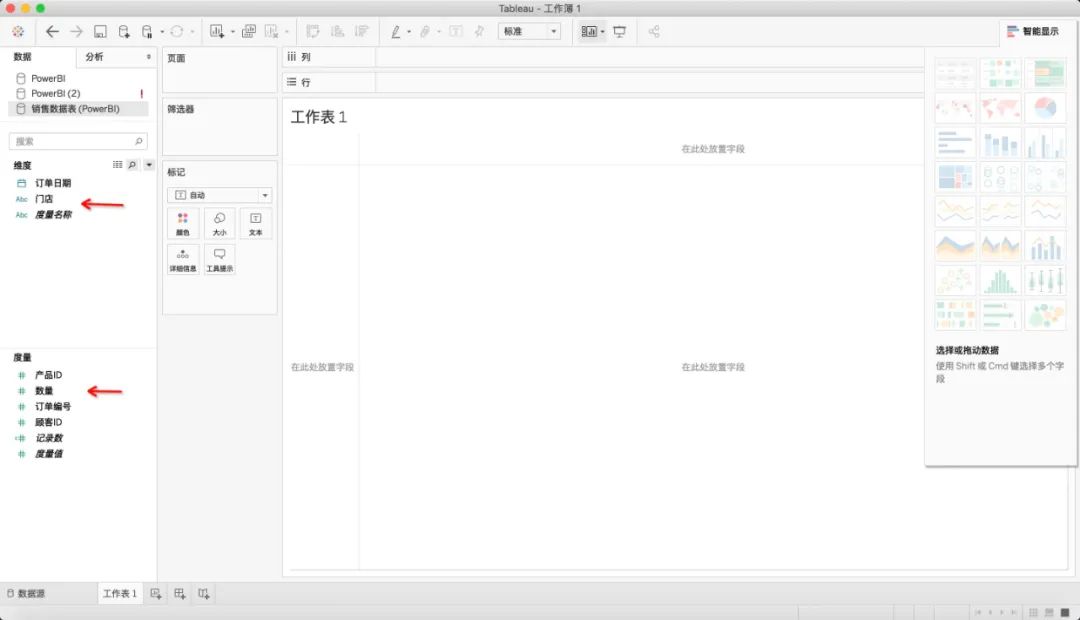1080x620 pixels.
Task: Select the 销售数据表 (PowerBI) data source
Action: (78, 109)
